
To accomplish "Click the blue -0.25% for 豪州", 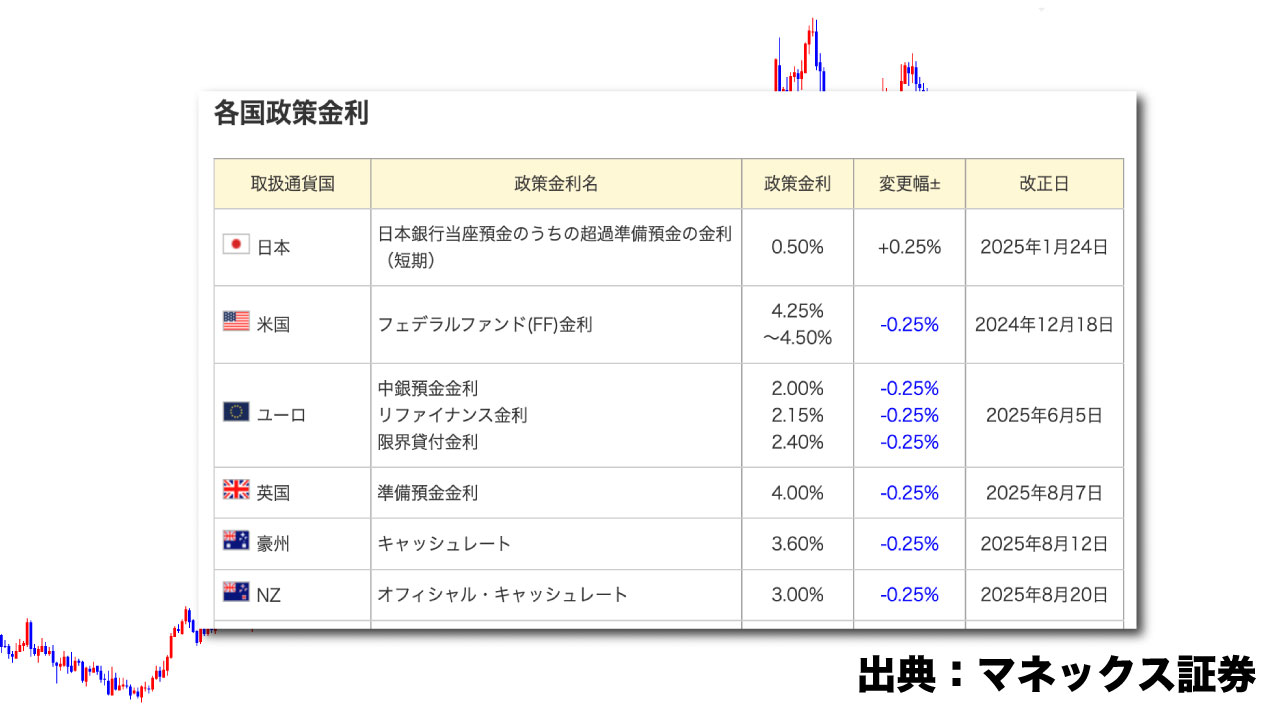I will pyautogui.click(x=909, y=544).
